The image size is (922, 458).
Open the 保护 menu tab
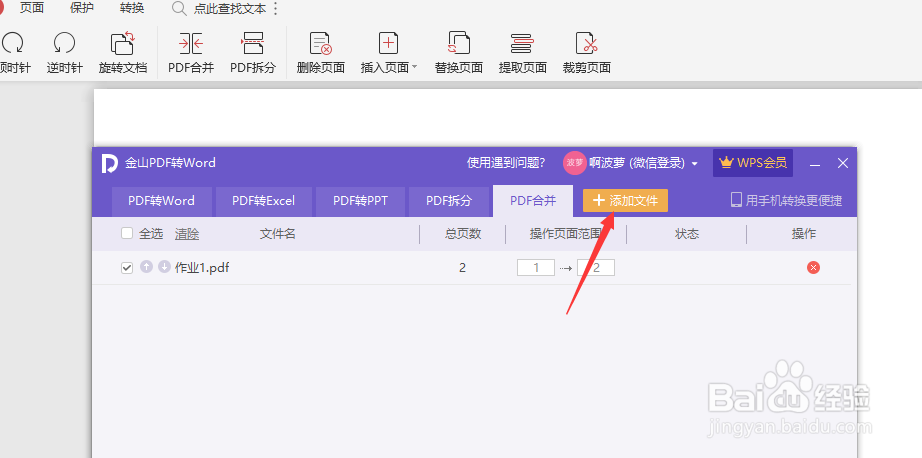(x=82, y=8)
